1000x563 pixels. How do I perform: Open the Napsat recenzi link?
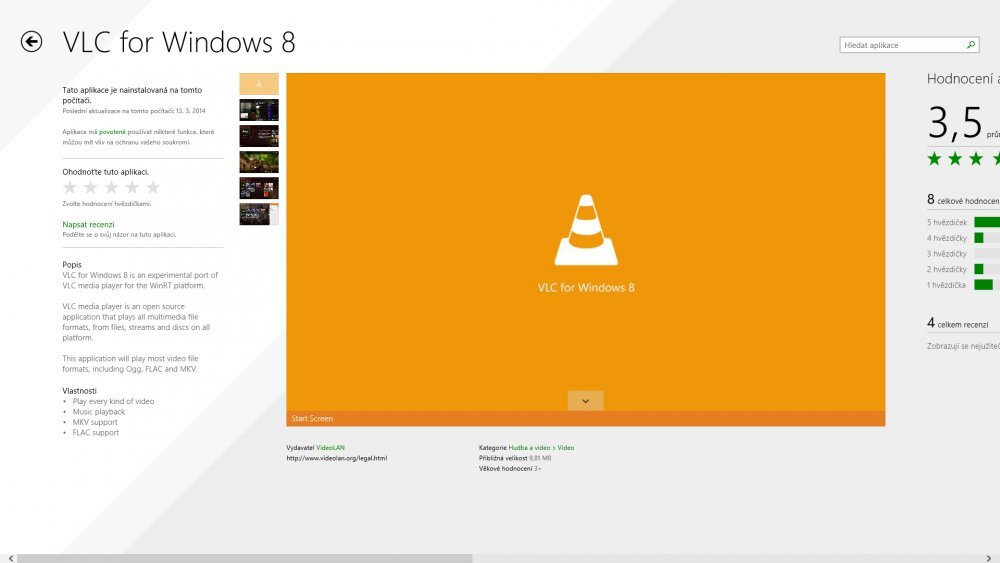coord(88,224)
